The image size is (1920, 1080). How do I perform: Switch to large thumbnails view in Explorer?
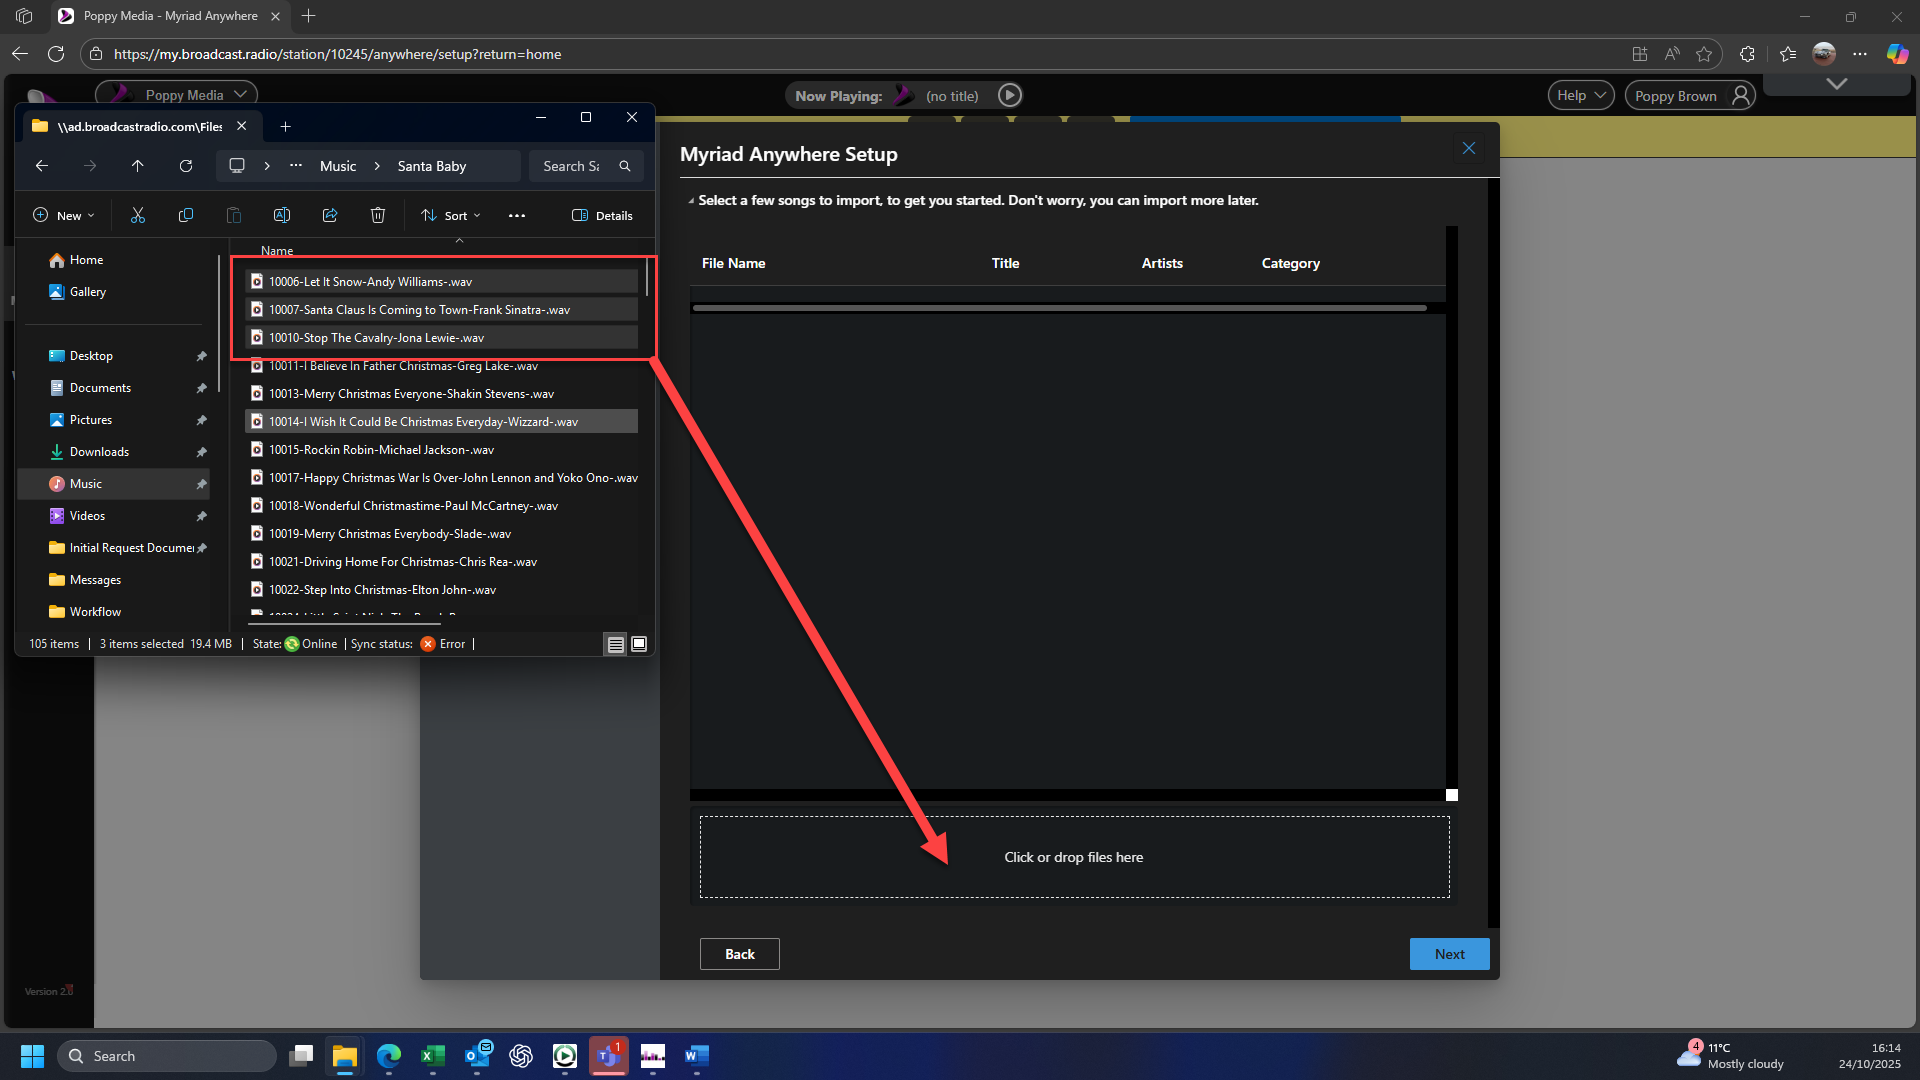coord(639,644)
